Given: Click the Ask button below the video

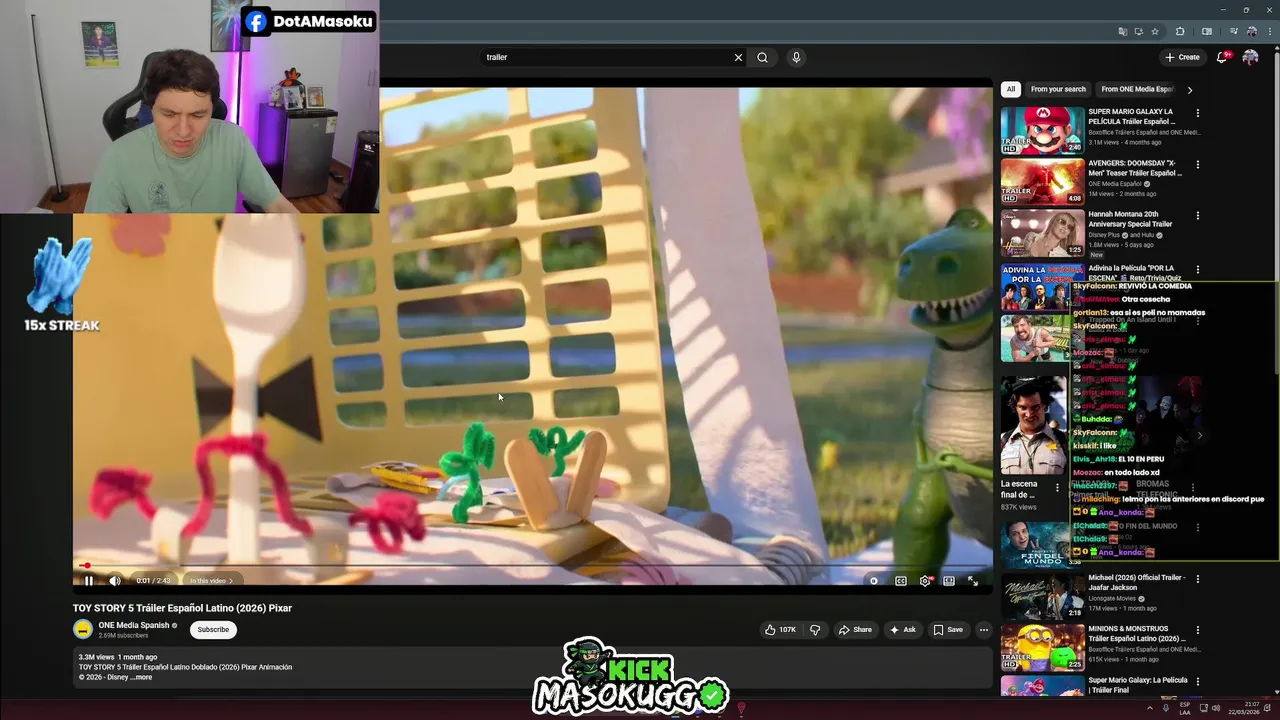Looking at the screenshot, I should point(902,630).
